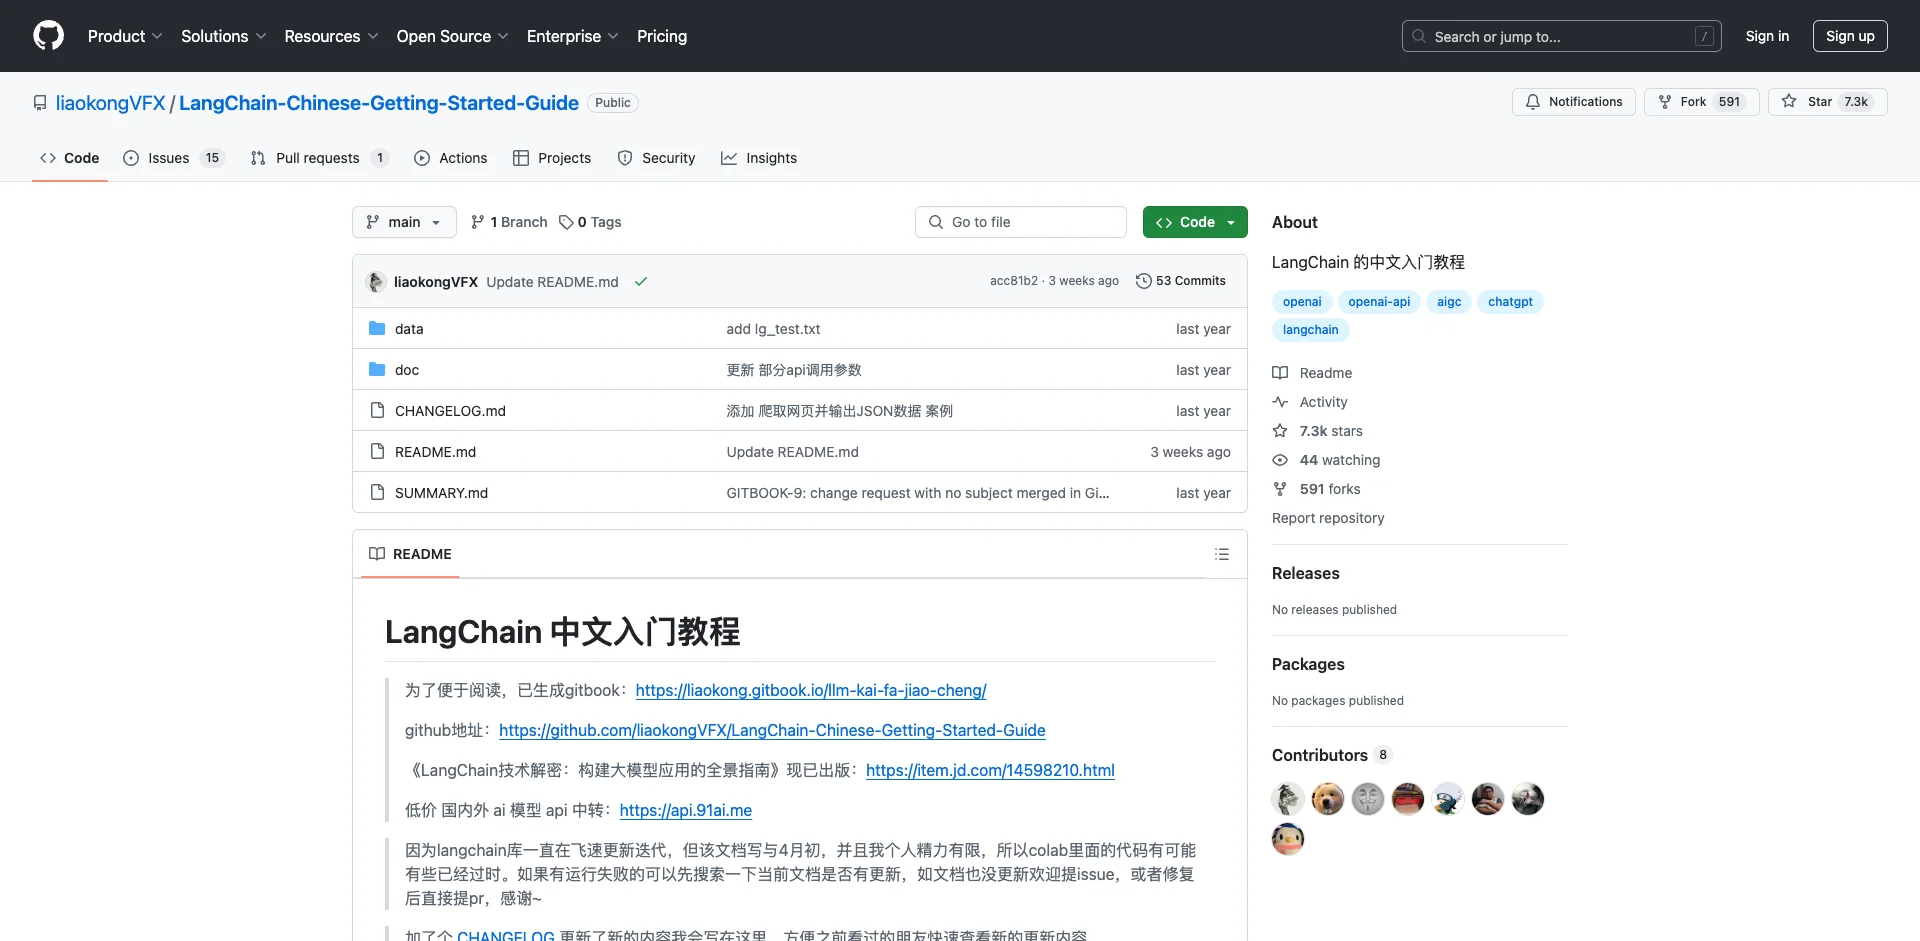Switch to the Security tab
This screenshot has width=1920, height=941.
pyautogui.click(x=656, y=158)
